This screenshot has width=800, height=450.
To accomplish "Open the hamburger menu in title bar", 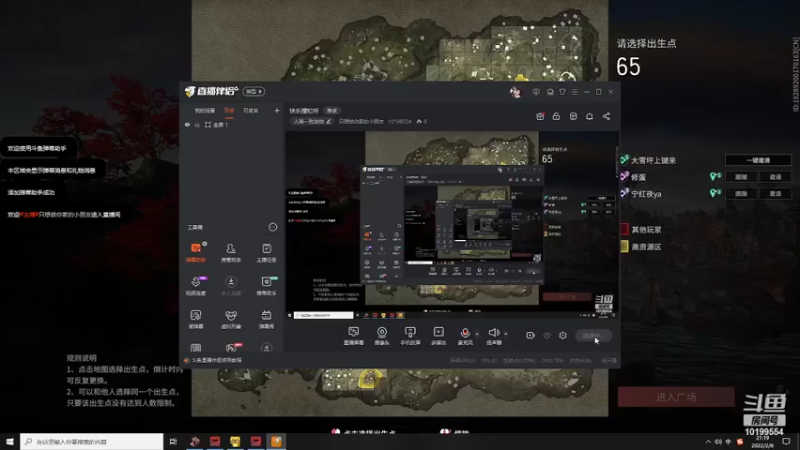I will [x=574, y=92].
